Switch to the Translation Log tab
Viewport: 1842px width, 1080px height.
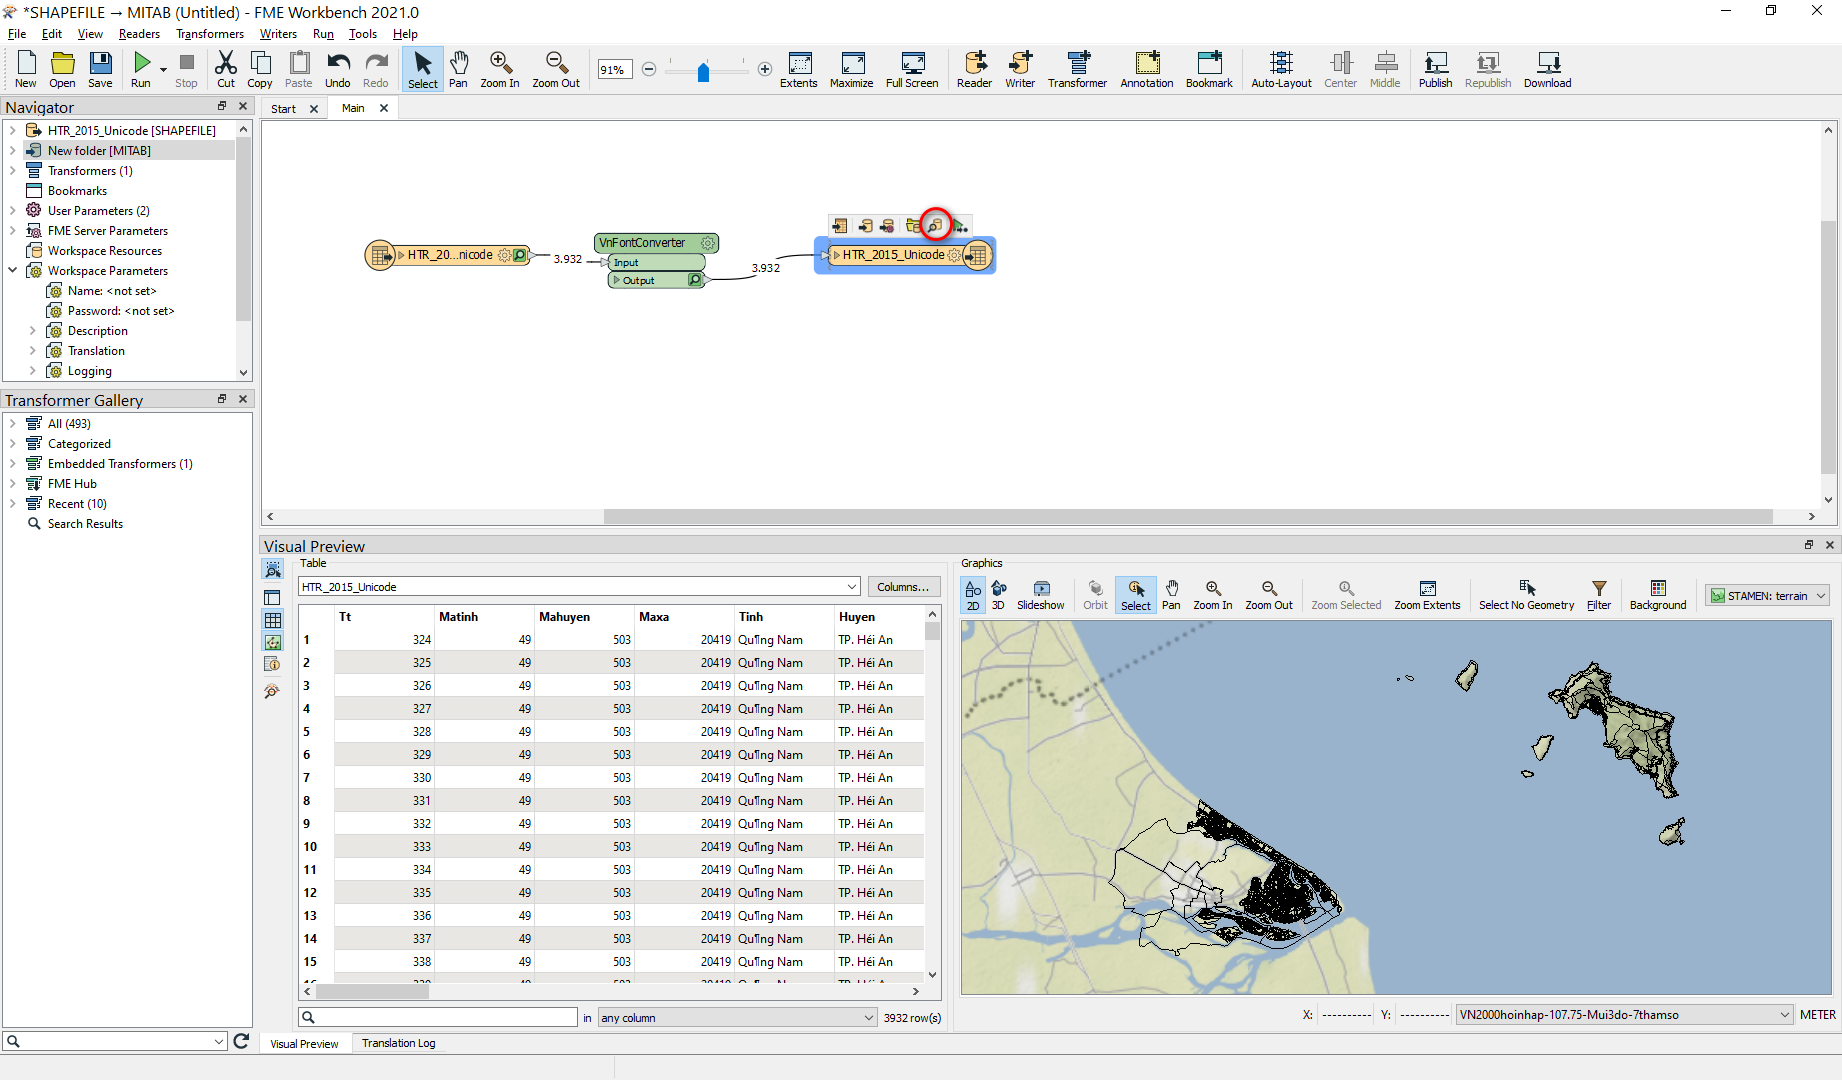point(398,1043)
